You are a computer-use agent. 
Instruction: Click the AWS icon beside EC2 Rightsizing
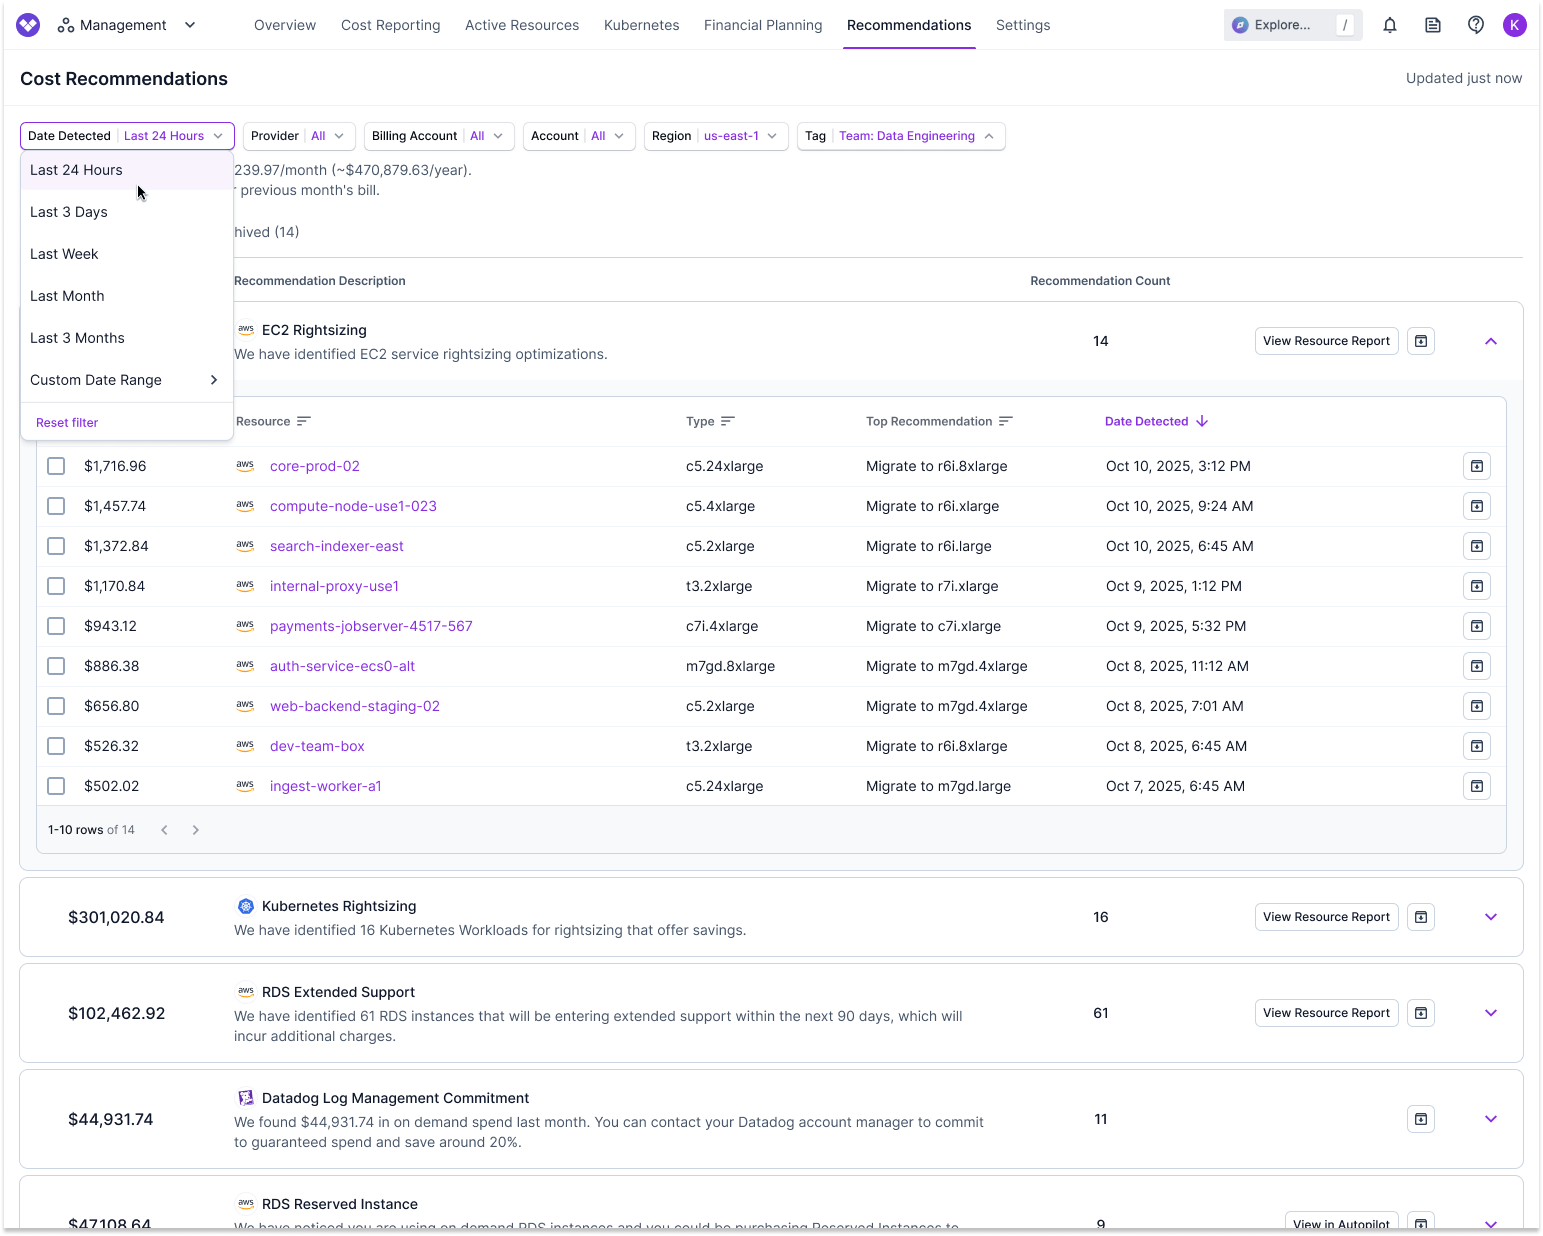tap(246, 330)
